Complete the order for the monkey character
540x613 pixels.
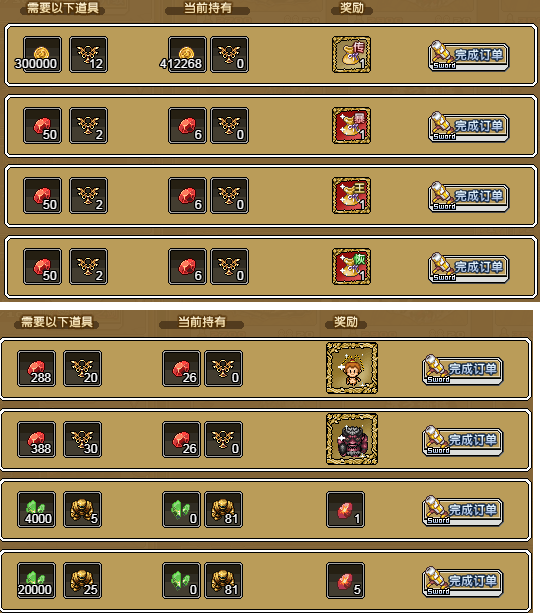[x=463, y=370]
